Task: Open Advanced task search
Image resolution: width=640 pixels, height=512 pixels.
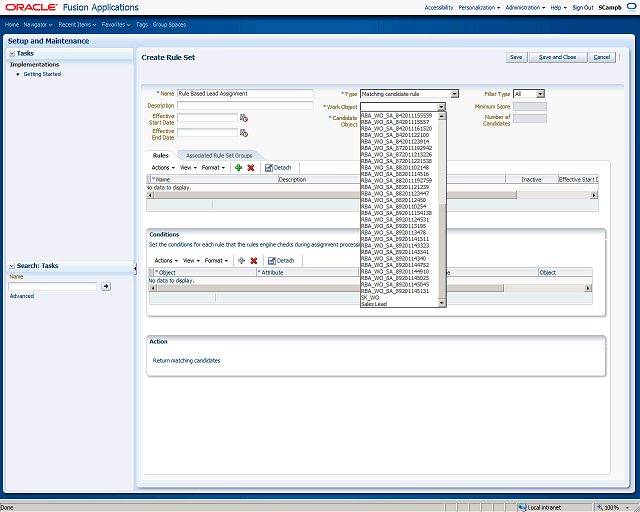Action: pos(22,296)
